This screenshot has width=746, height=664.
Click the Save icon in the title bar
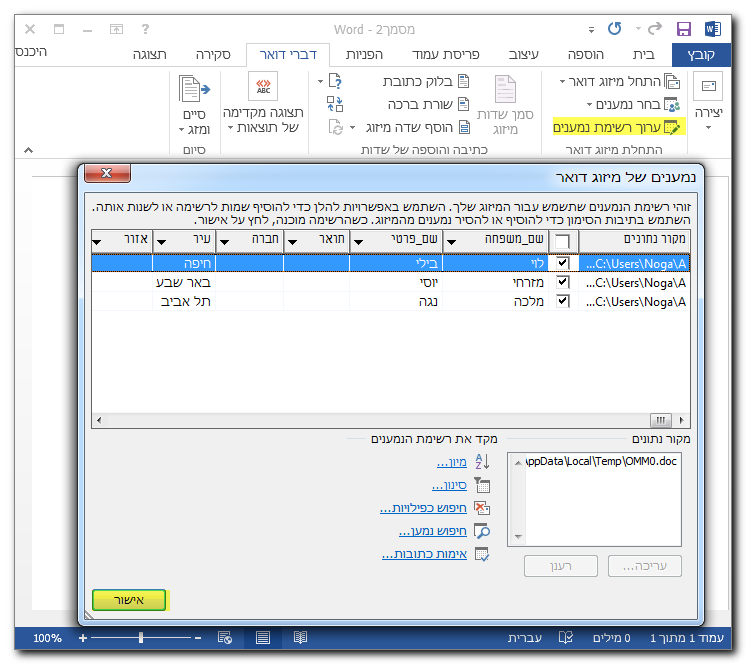coord(684,29)
